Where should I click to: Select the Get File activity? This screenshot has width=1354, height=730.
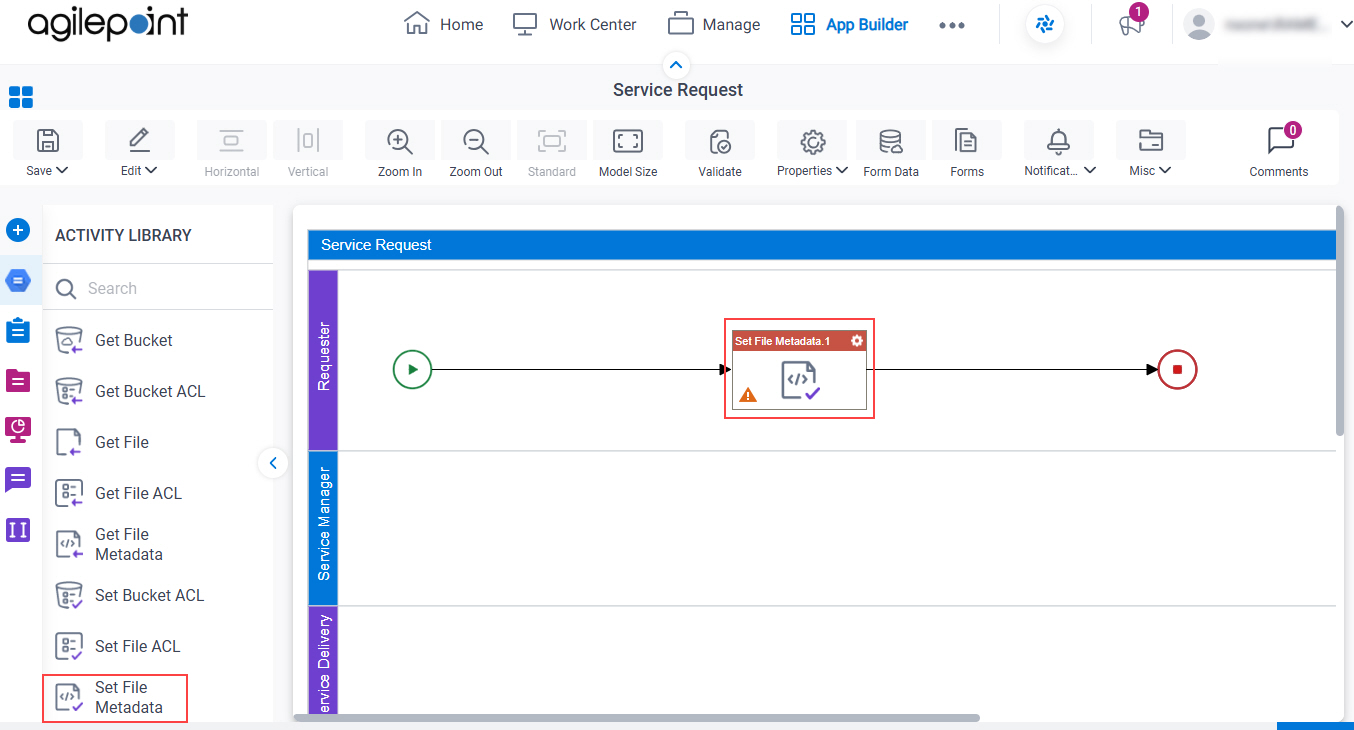pos(102,442)
